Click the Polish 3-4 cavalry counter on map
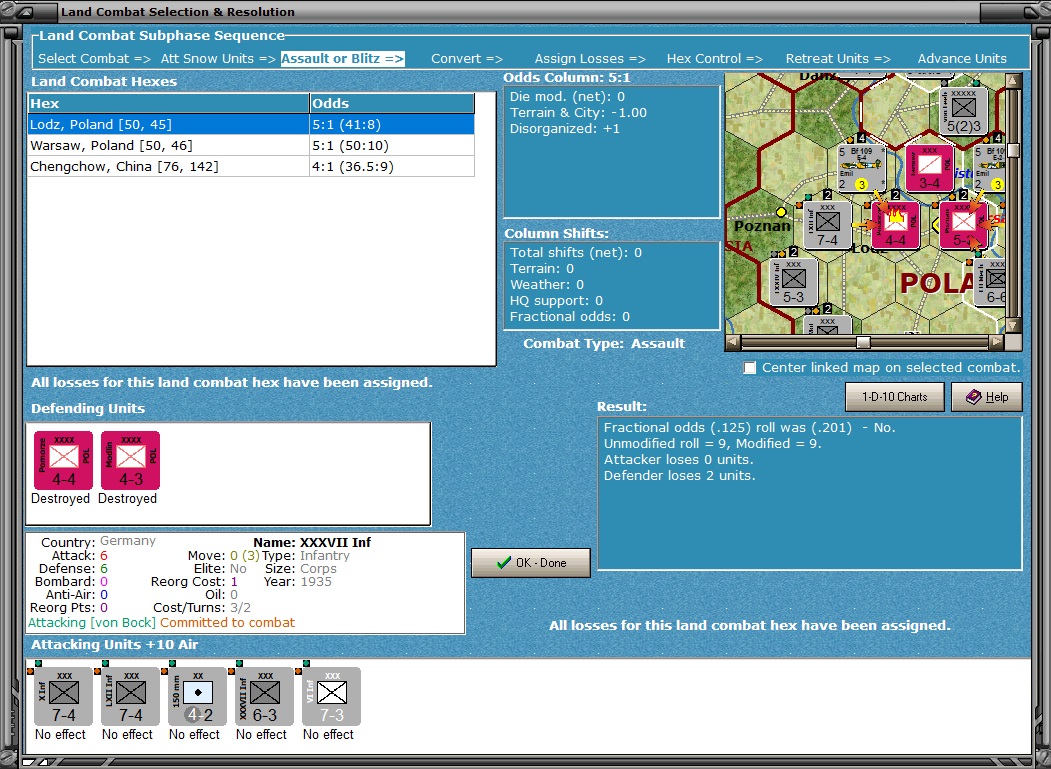1051x769 pixels. click(x=929, y=168)
